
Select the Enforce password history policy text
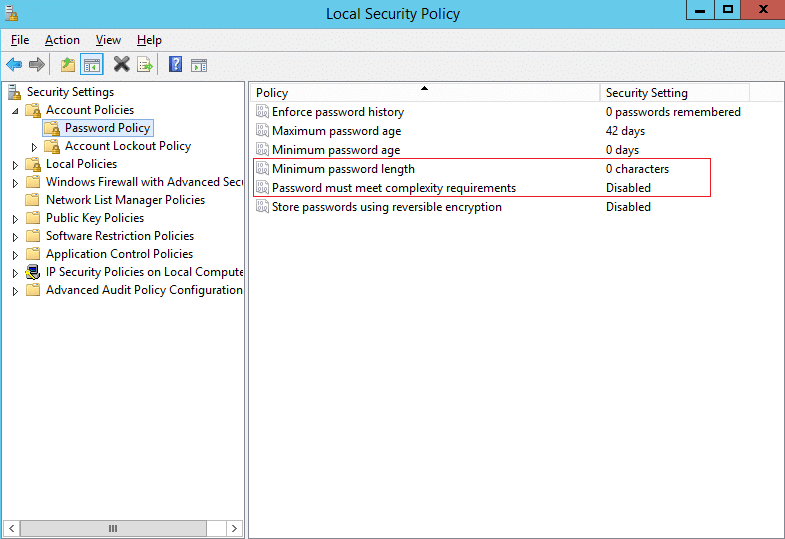tap(338, 112)
